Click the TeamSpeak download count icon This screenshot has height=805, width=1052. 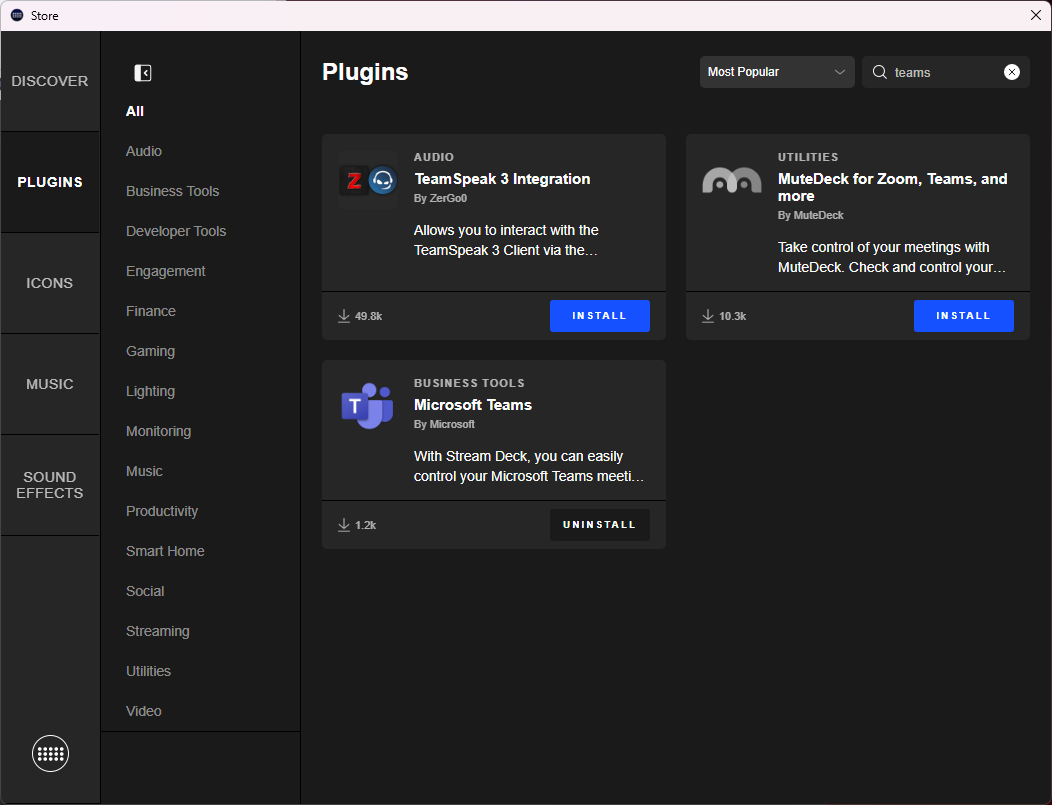(x=344, y=316)
